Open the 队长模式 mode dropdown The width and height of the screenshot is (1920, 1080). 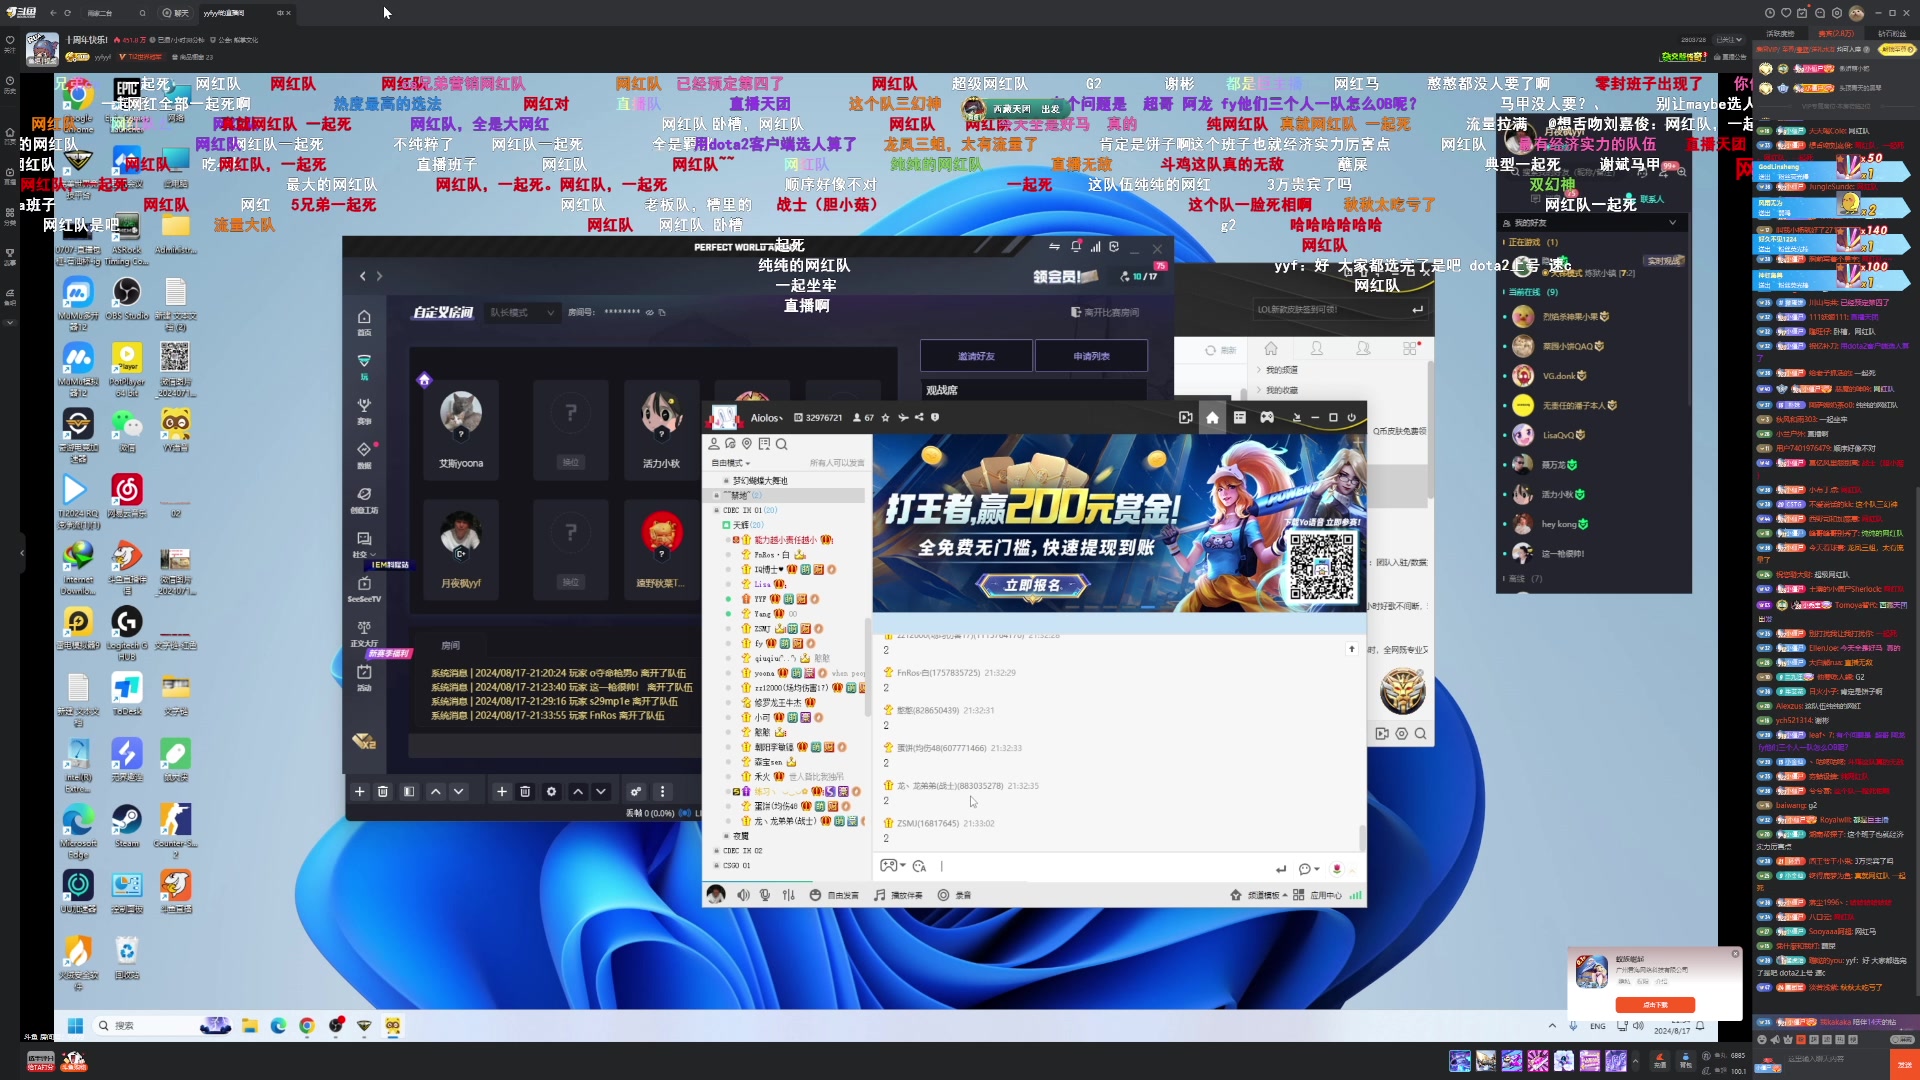tap(522, 312)
